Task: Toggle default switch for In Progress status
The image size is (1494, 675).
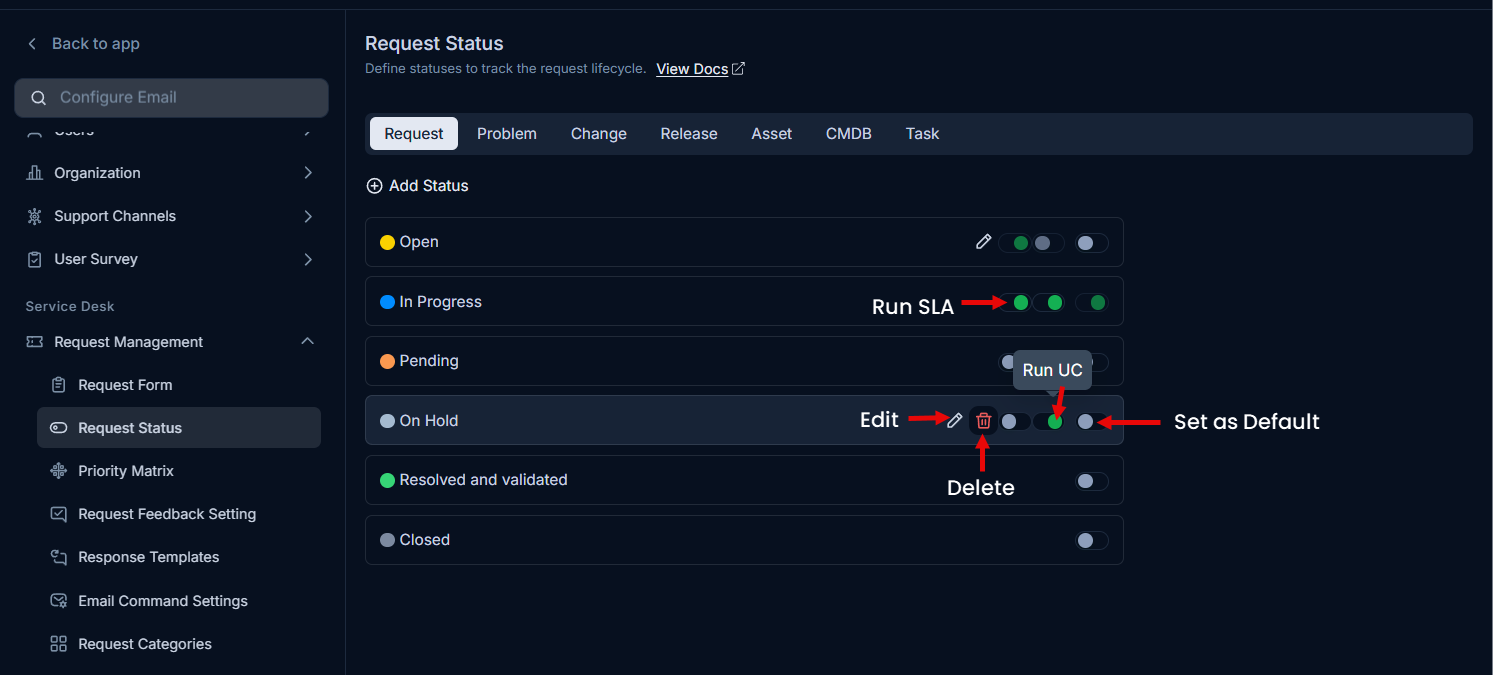Action: pos(1092,302)
